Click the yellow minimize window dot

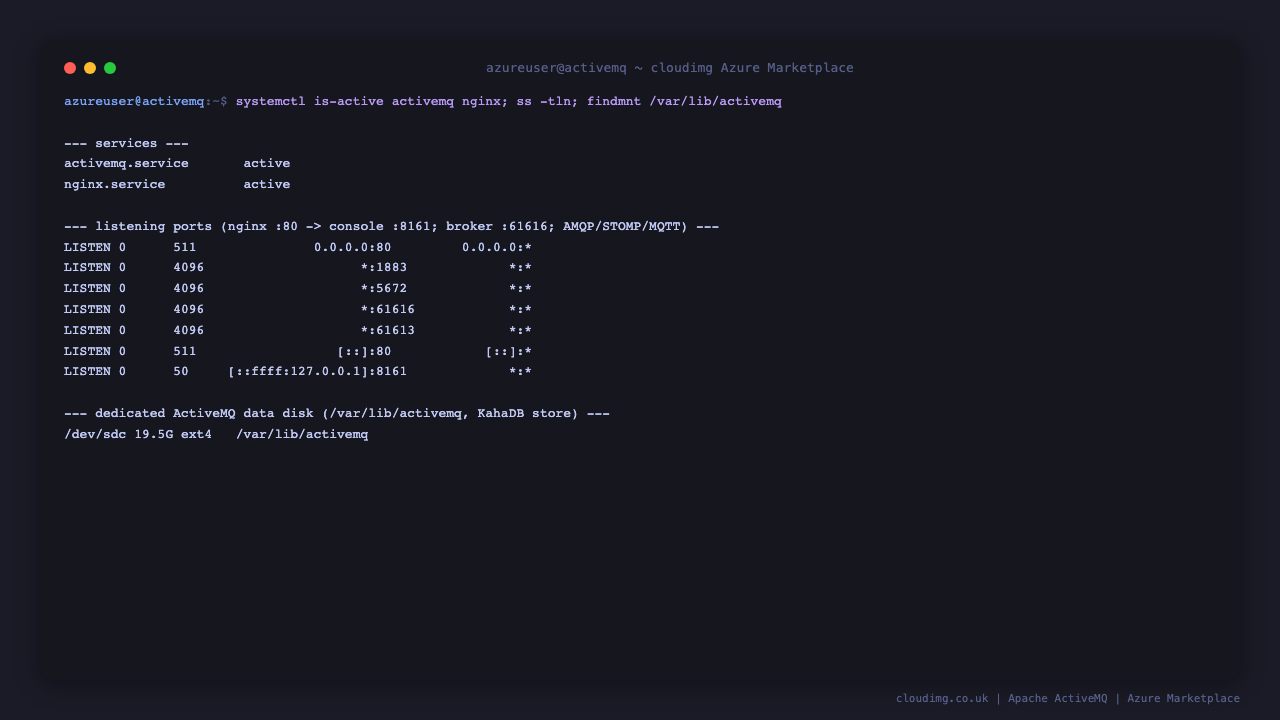90,68
